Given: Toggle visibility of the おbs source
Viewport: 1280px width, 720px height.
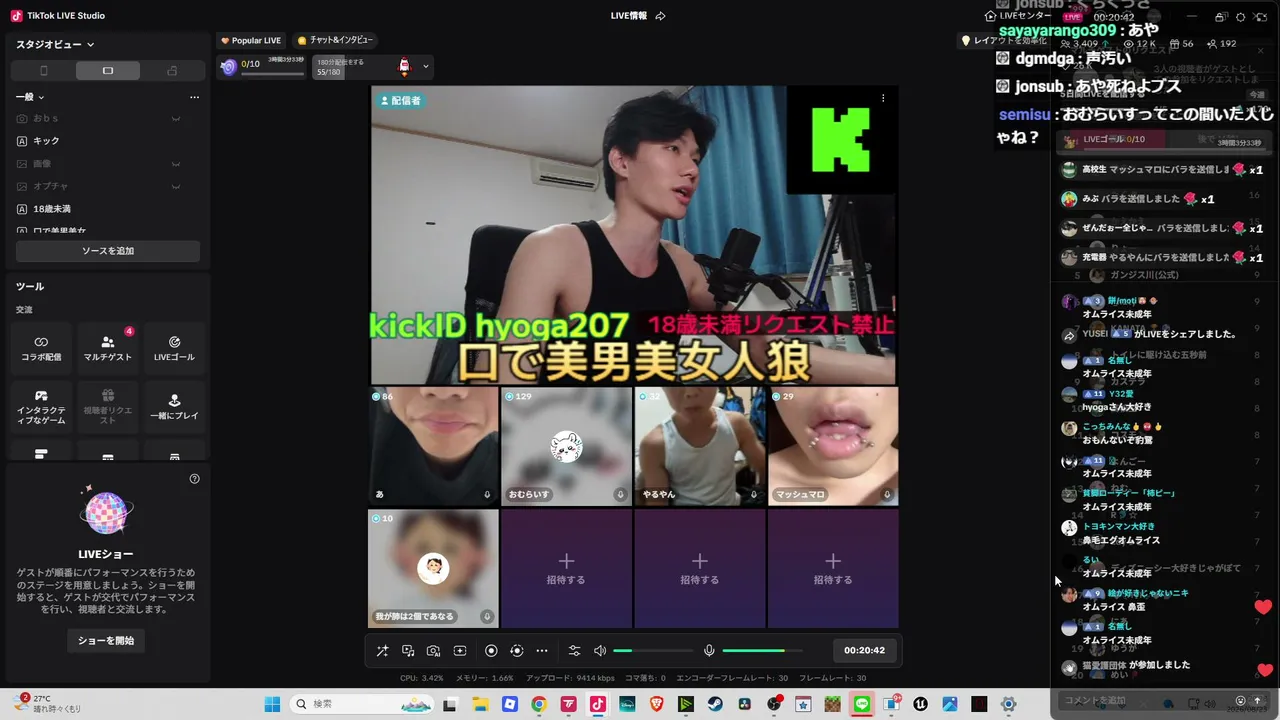Looking at the screenshot, I should point(176,118).
